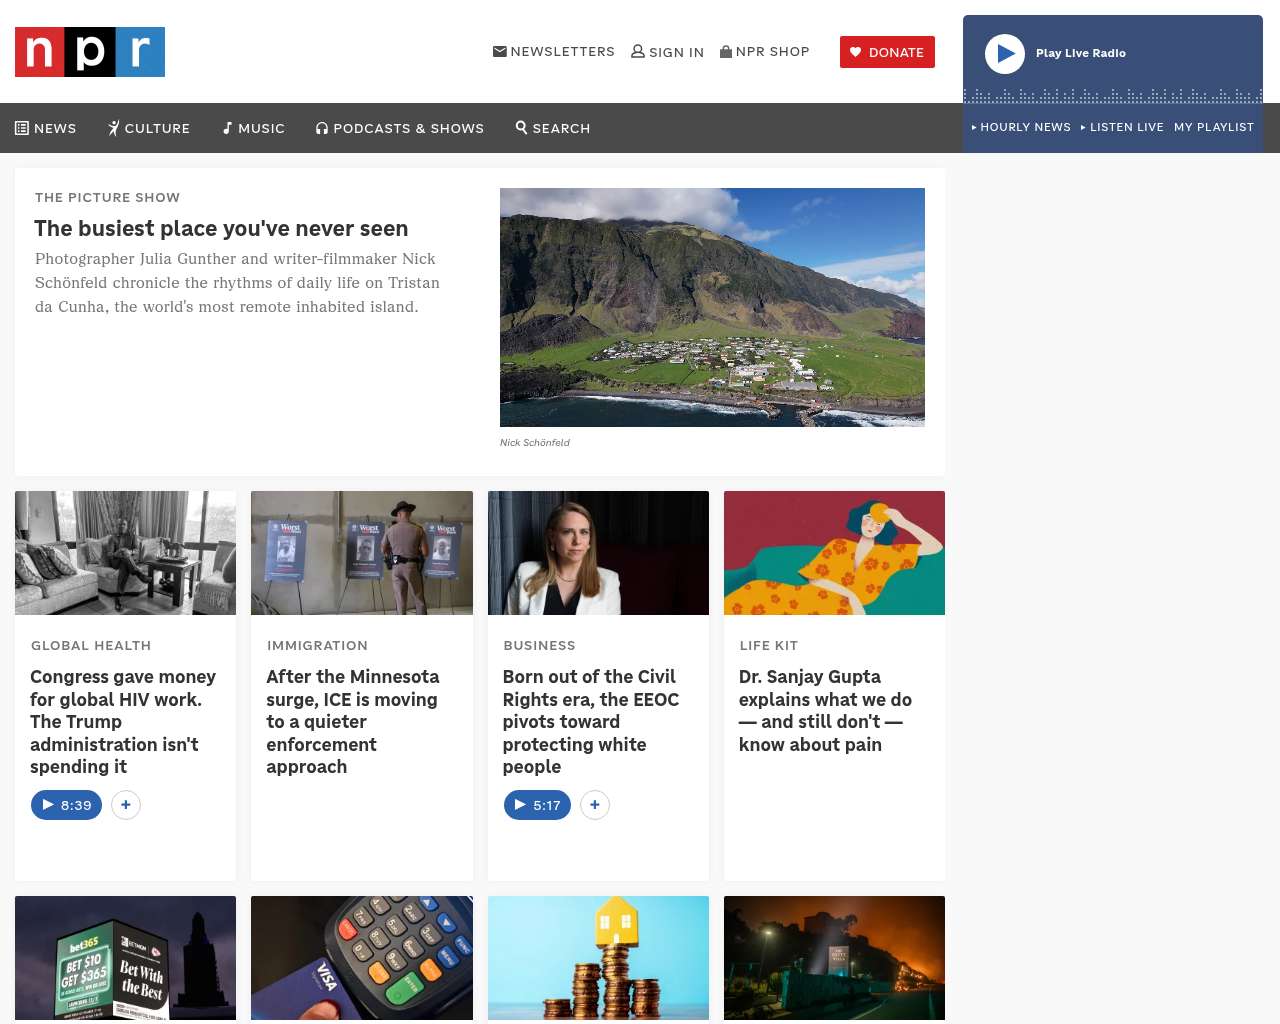Start Listen Live stream
The width and height of the screenshot is (1280, 1024).
1123,127
